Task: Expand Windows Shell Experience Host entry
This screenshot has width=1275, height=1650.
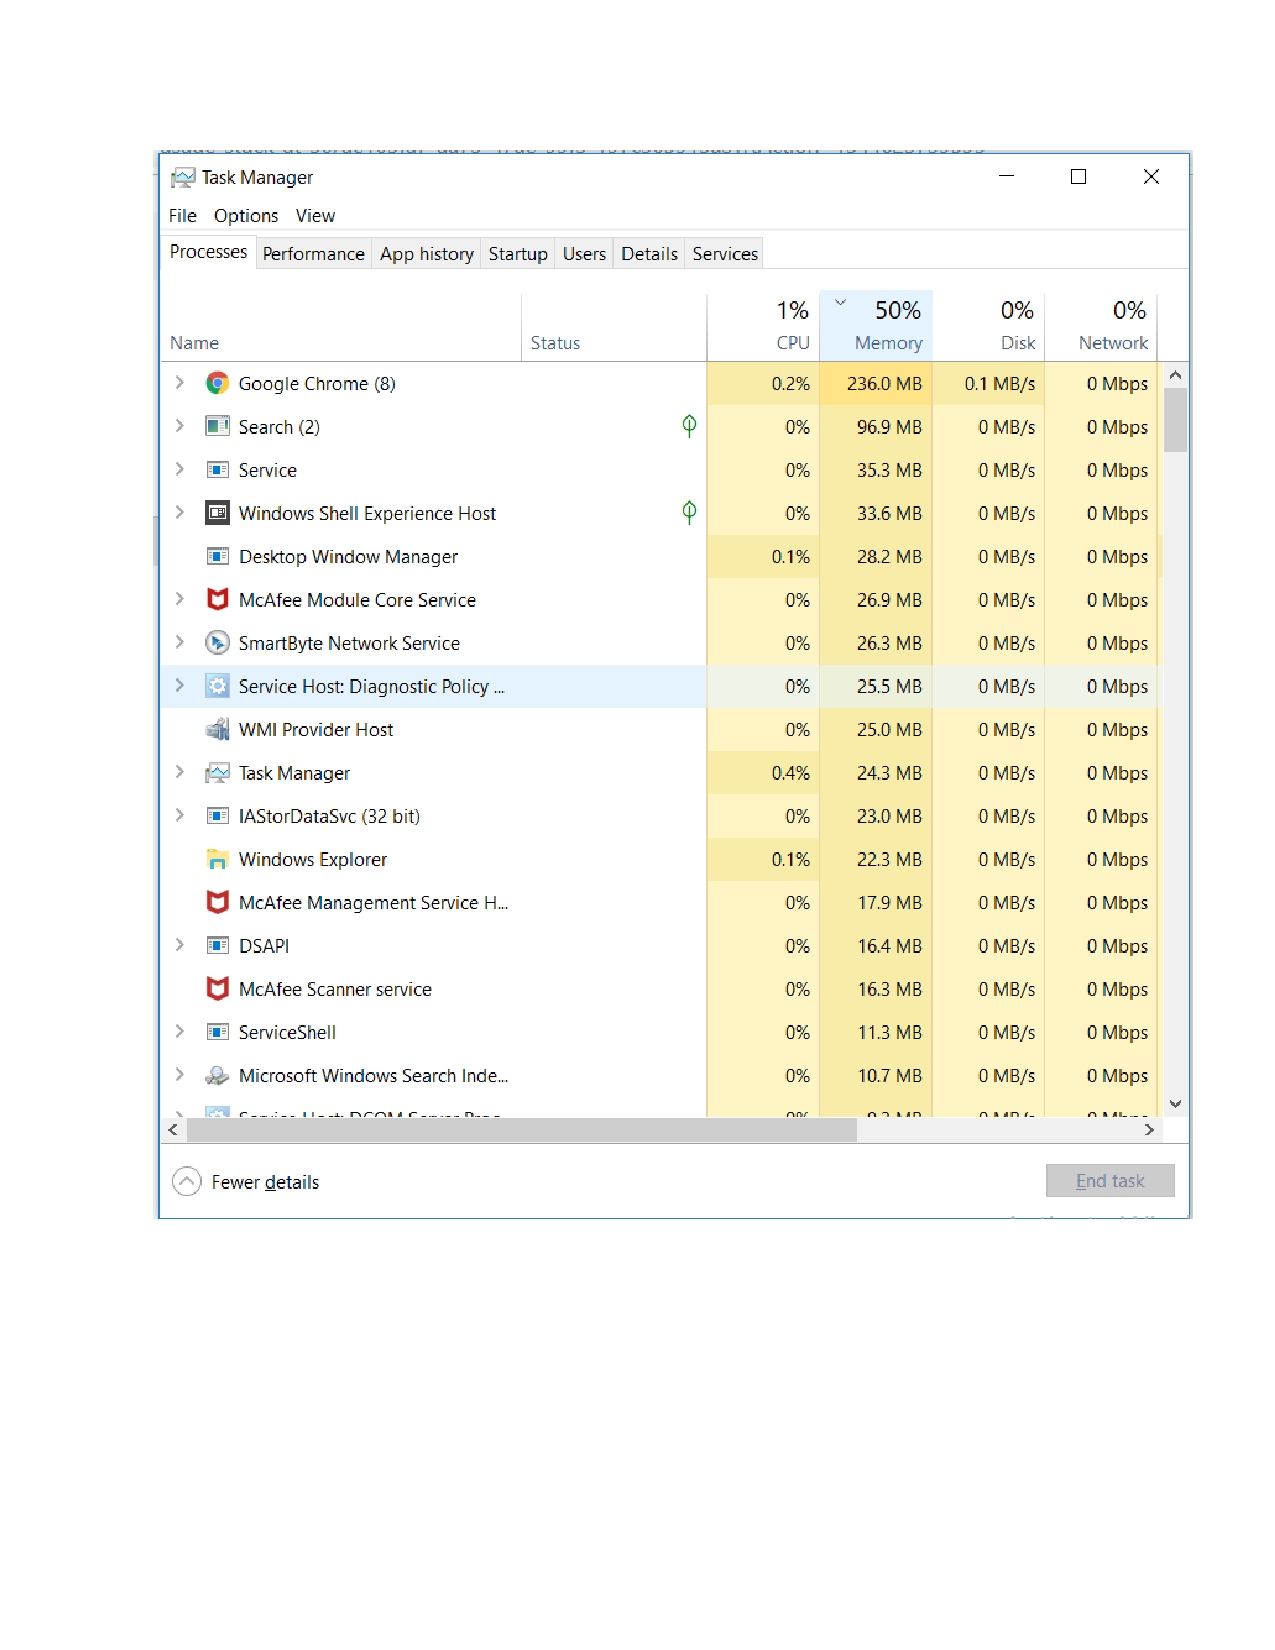Action: click(180, 513)
